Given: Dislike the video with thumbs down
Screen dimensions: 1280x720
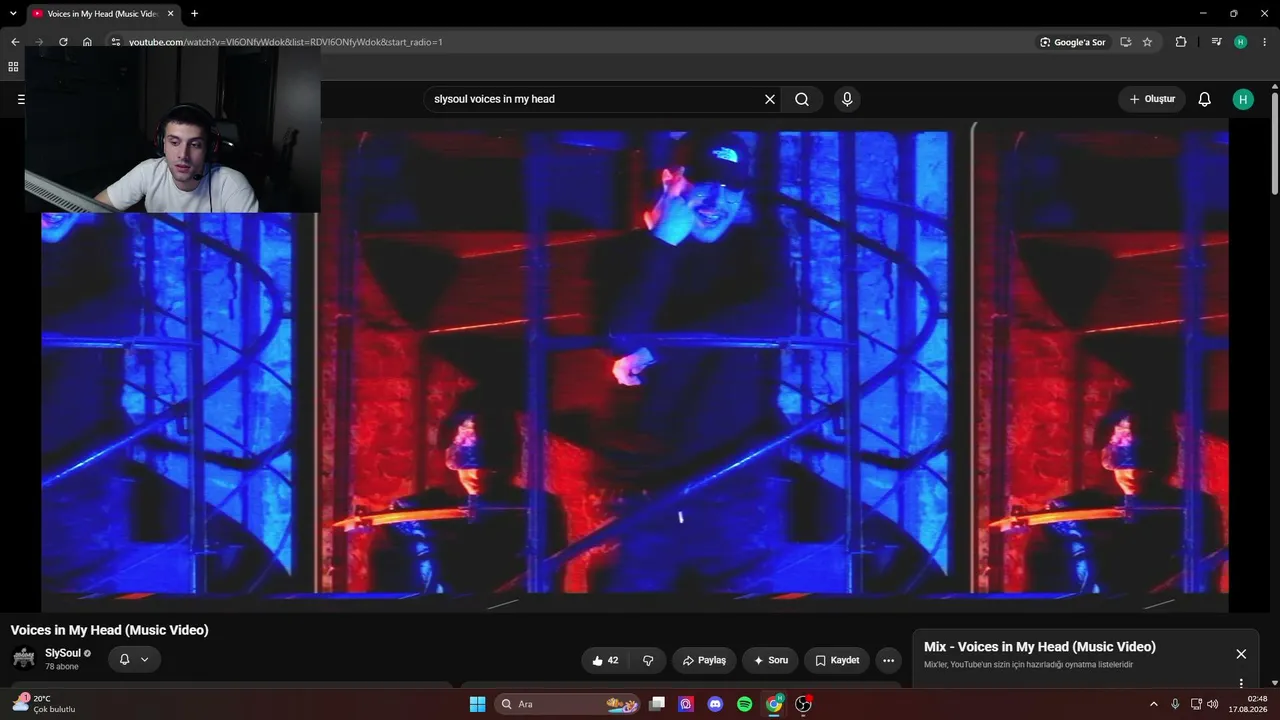Looking at the screenshot, I should (x=648, y=660).
